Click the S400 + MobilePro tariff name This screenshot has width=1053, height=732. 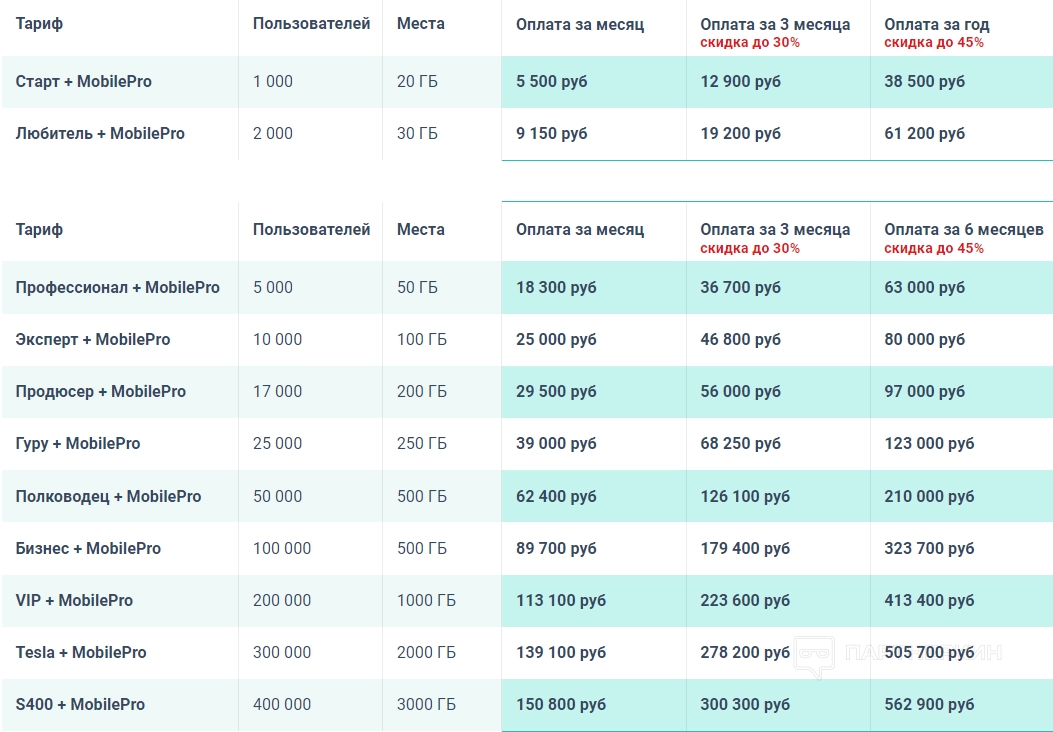pyautogui.click(x=80, y=705)
